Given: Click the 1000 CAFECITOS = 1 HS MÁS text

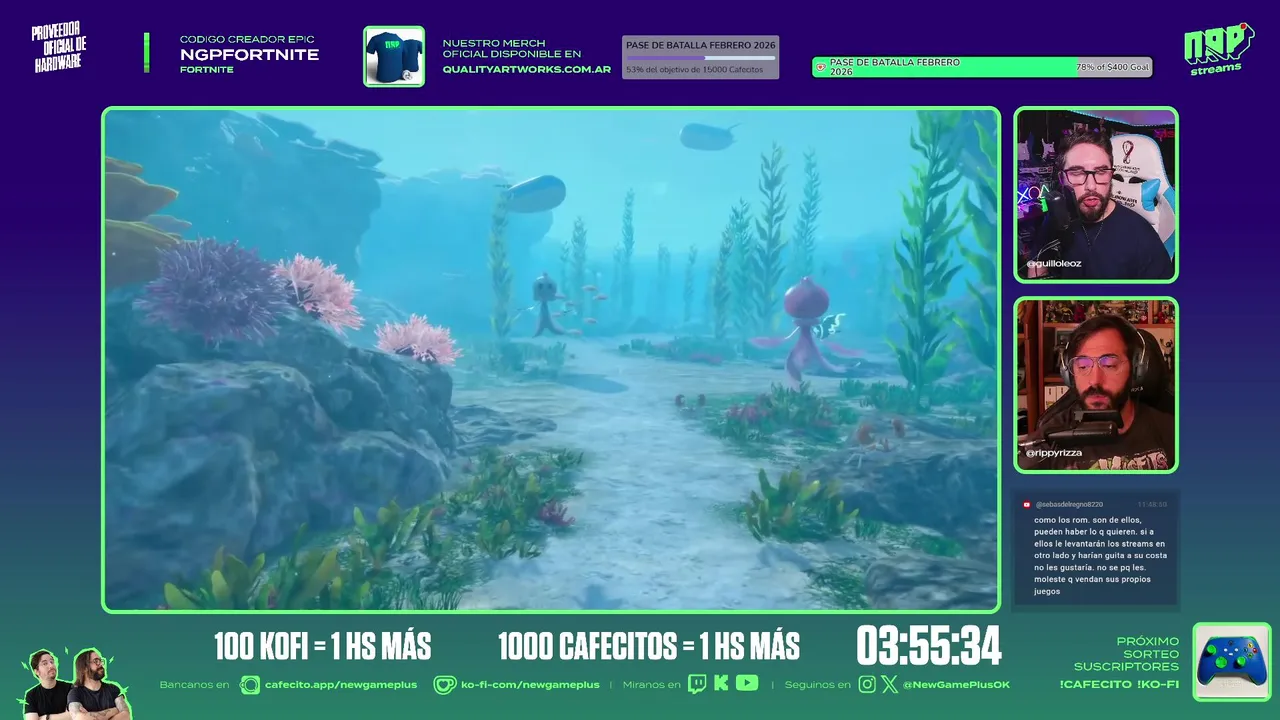Looking at the screenshot, I should (648, 647).
